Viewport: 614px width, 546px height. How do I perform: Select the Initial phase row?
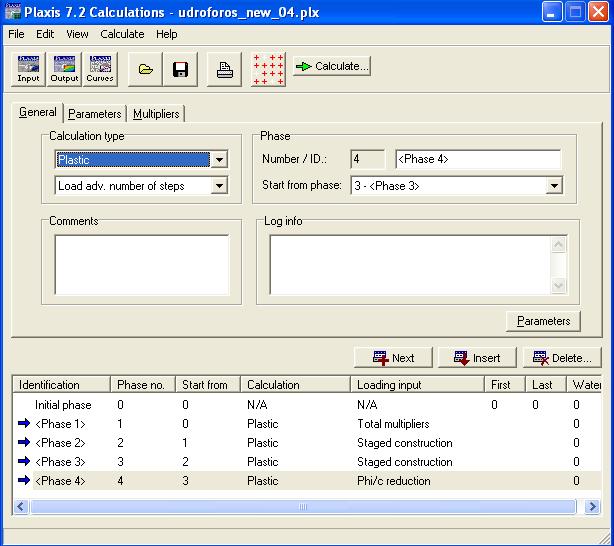pyautogui.click(x=307, y=405)
